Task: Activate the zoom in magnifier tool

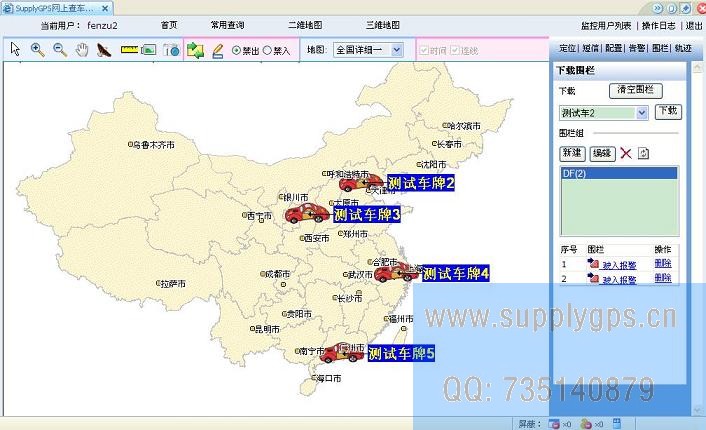Action: click(x=37, y=48)
